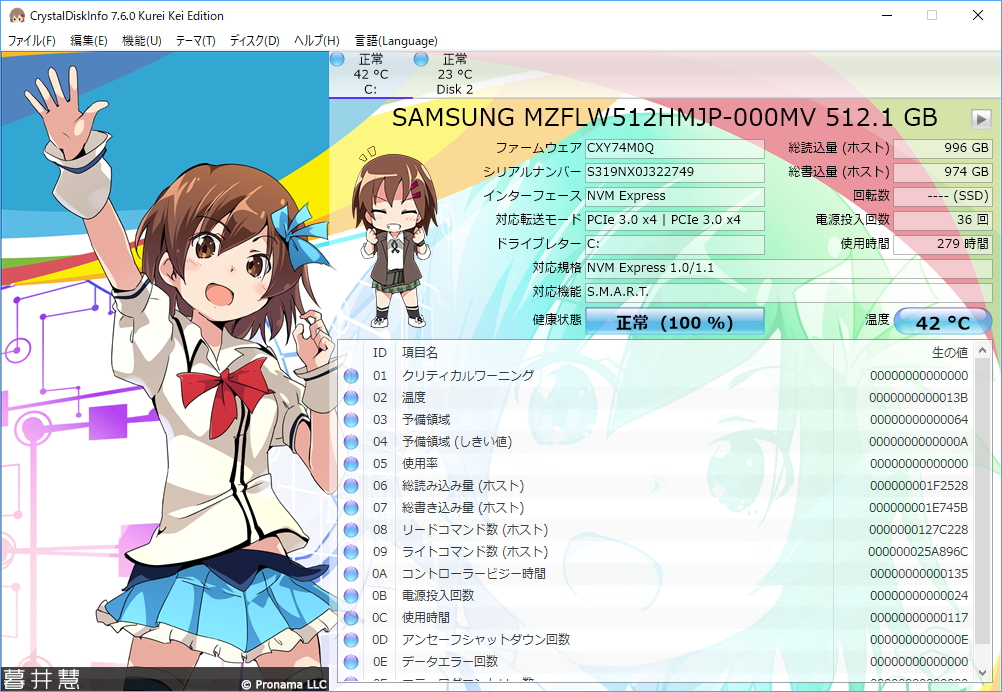
Task: Click the next disk arrow button
Action: (x=980, y=119)
